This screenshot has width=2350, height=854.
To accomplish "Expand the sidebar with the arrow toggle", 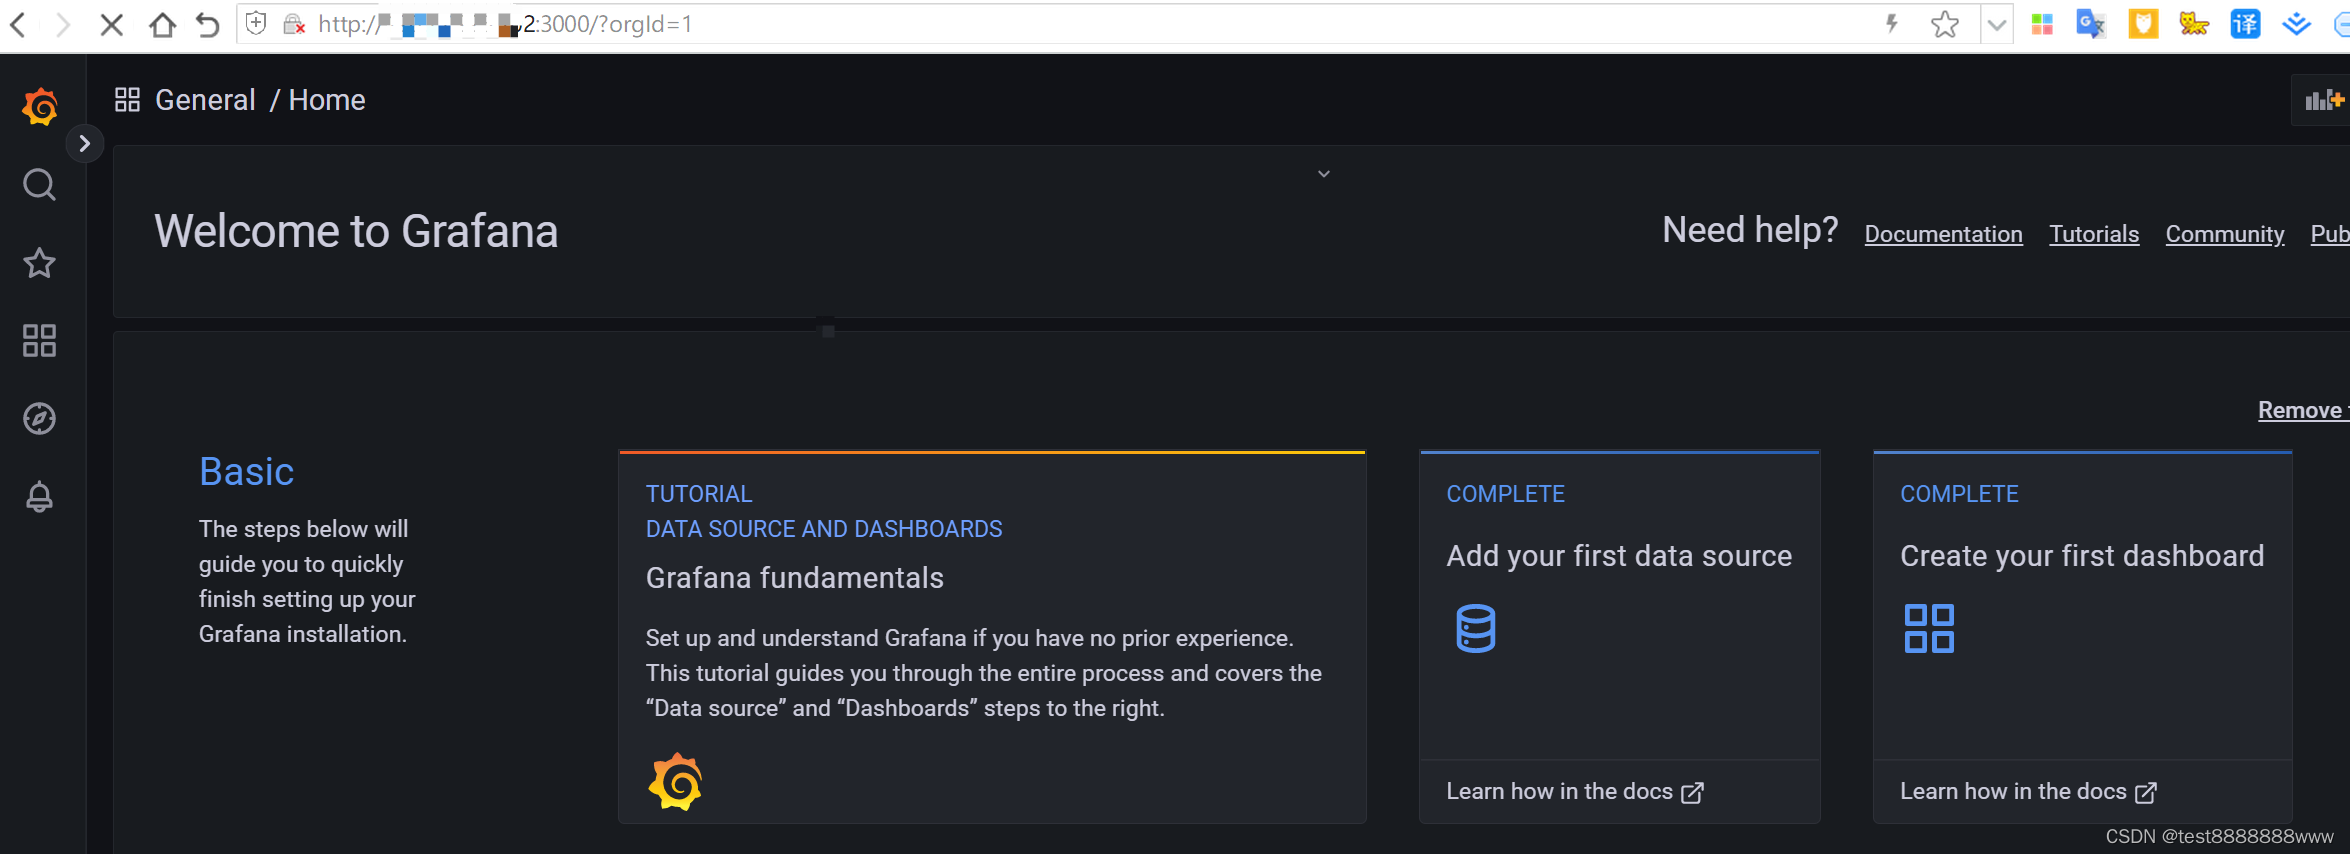I will pyautogui.click(x=85, y=144).
